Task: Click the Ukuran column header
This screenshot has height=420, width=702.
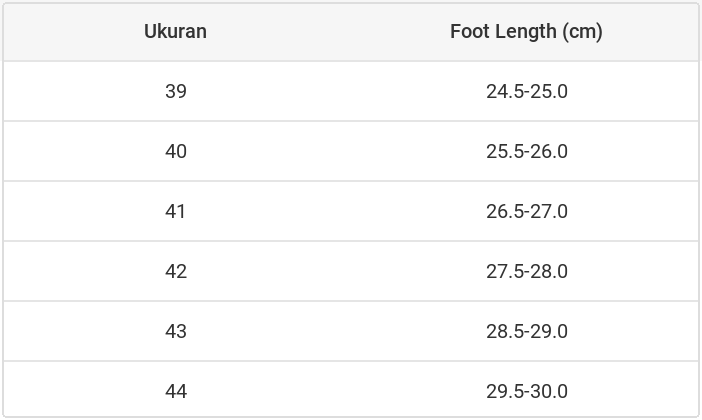Action: [x=175, y=31]
